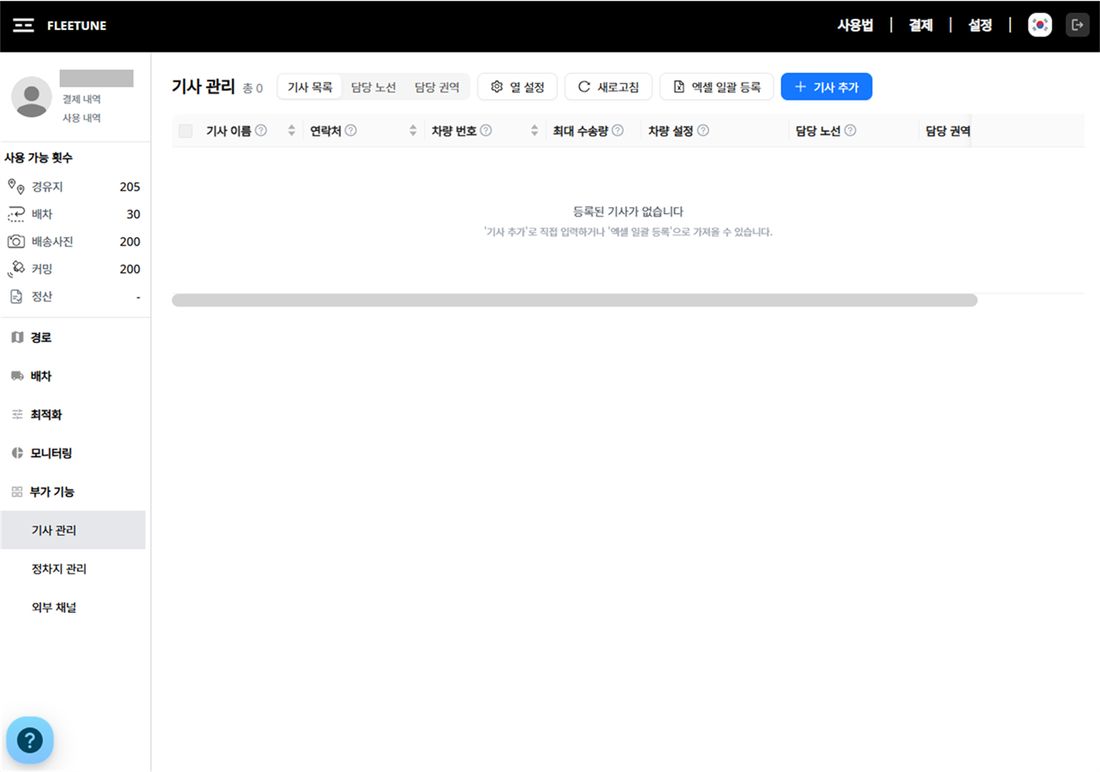Click the 새로고침 refresh button
1100x772 pixels.
(x=608, y=87)
